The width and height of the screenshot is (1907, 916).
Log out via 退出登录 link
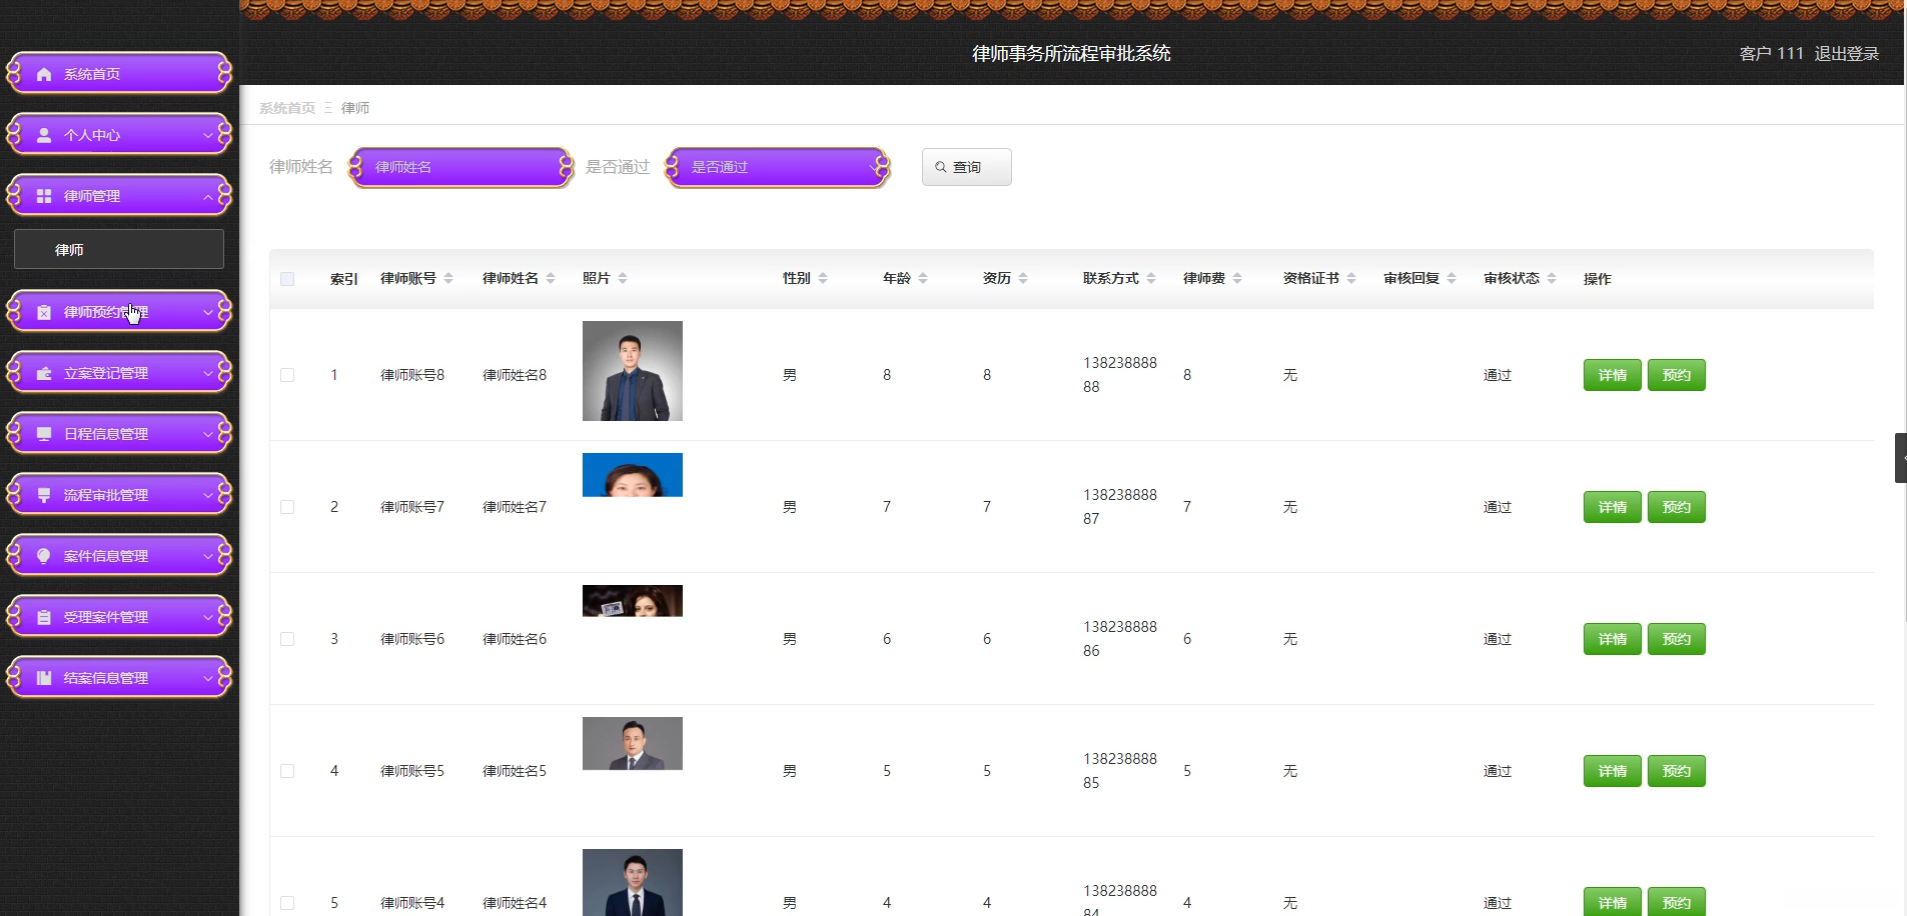pos(1846,54)
